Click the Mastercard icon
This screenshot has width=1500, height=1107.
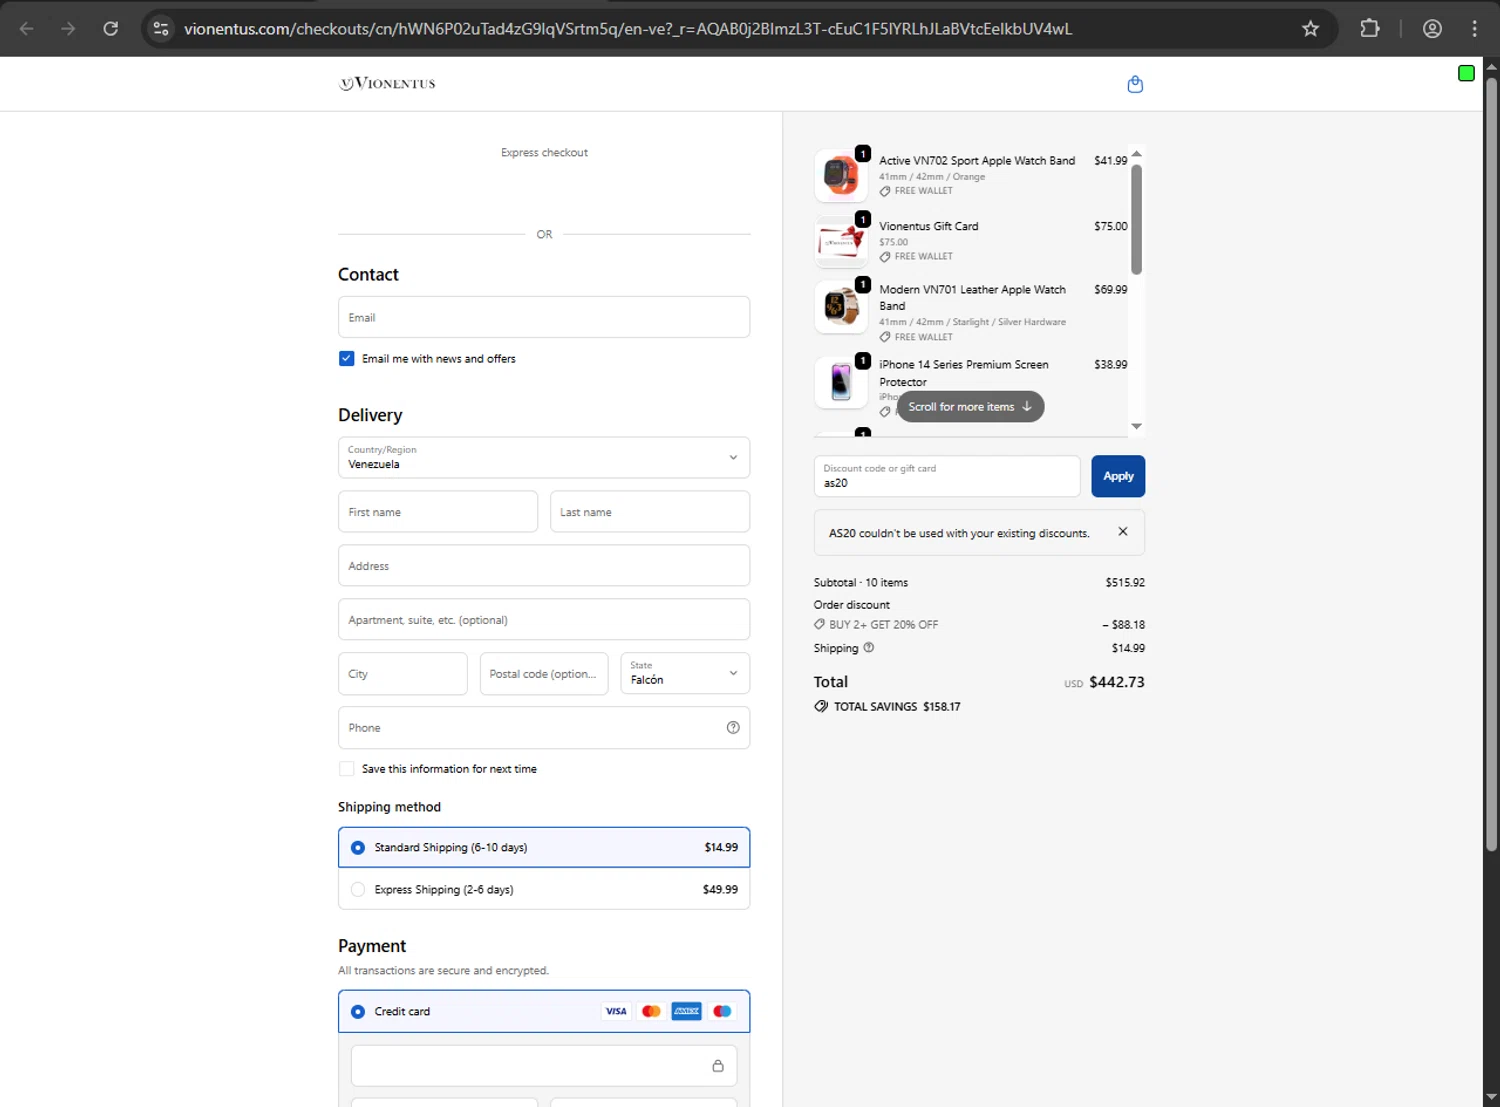tap(651, 1011)
